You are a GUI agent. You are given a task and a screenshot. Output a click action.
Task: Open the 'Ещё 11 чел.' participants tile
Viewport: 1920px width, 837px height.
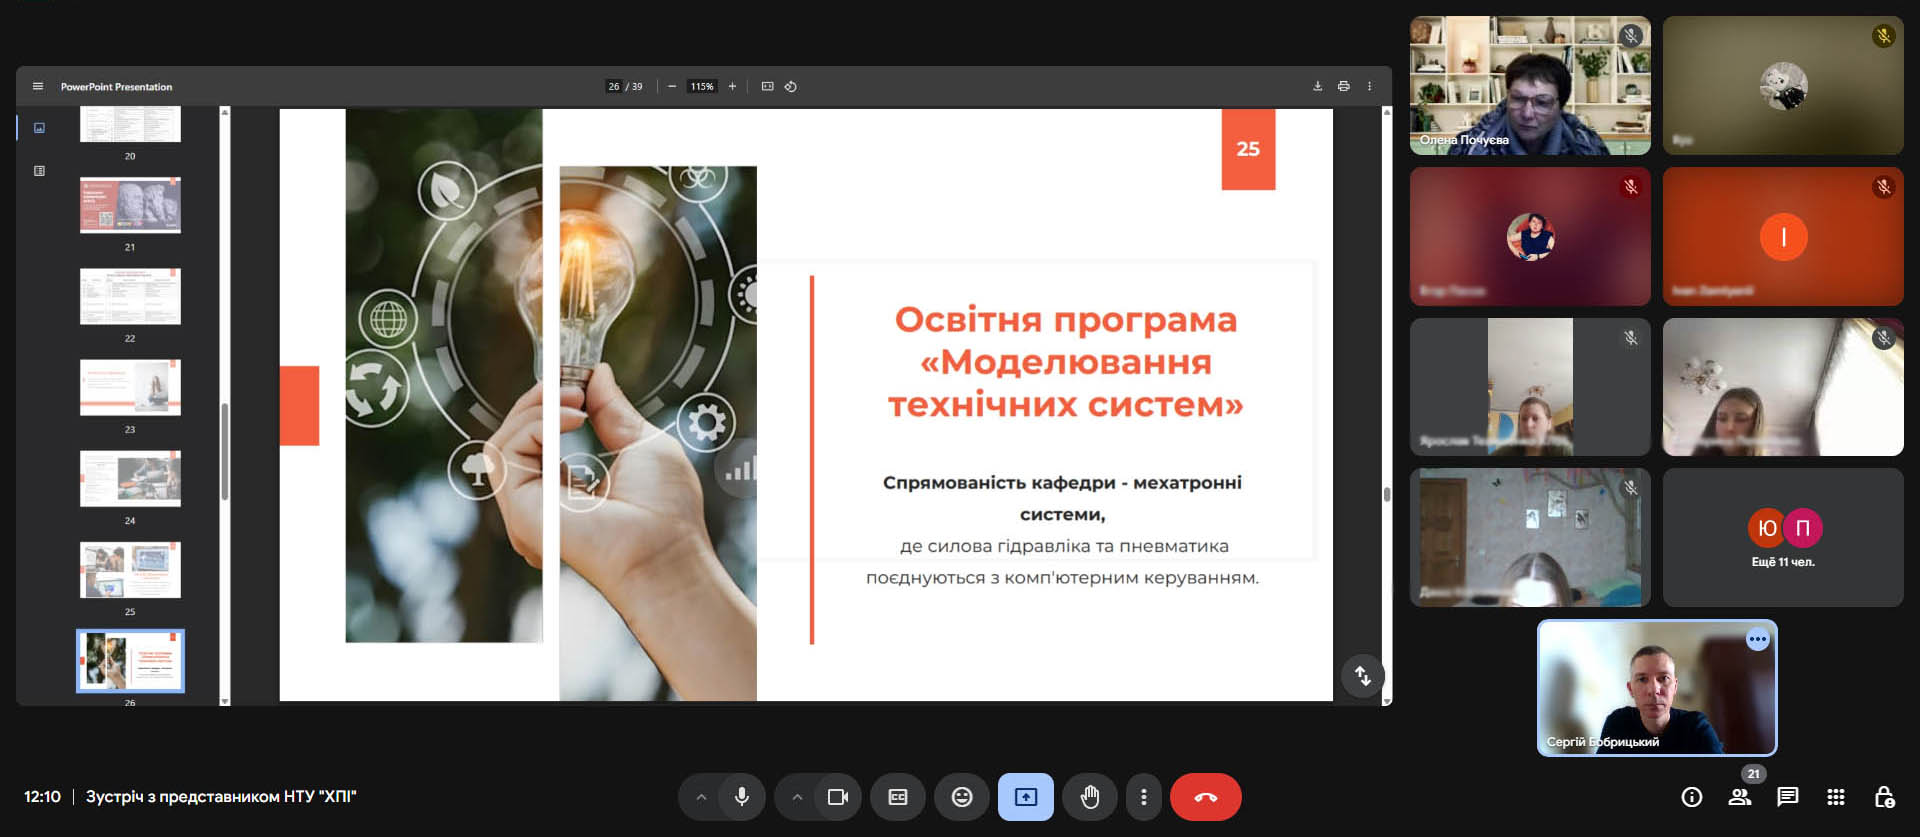(x=1783, y=537)
